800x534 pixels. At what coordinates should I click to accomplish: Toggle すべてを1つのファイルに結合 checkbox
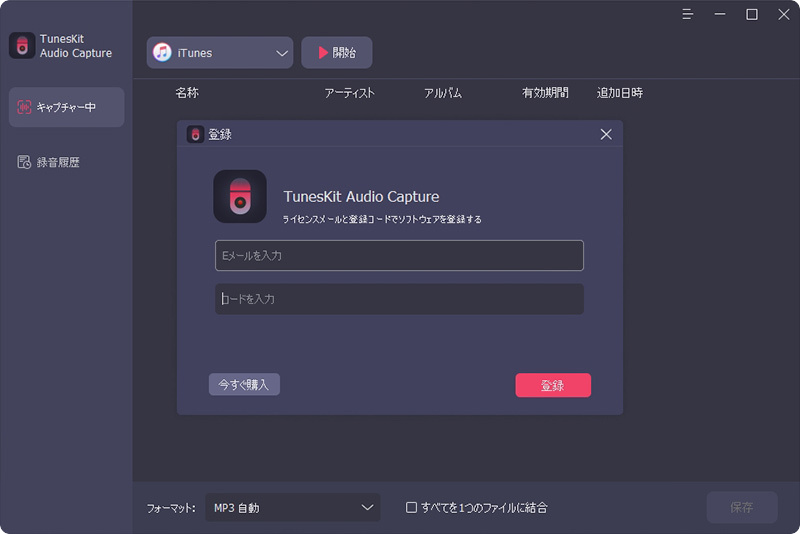[x=411, y=507]
